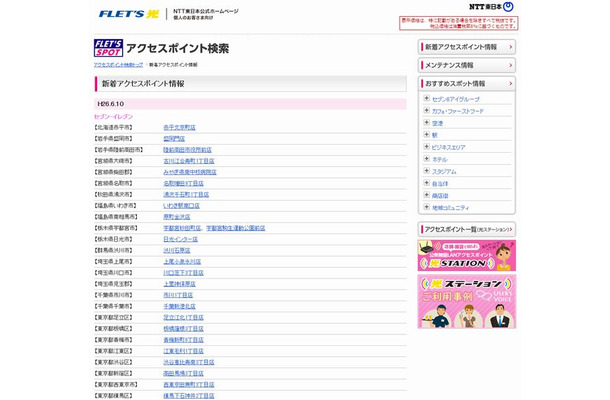The image size is (610, 400).
Task: Open the first store link in 栃木県宇都宮市 row
Action: 182,228
